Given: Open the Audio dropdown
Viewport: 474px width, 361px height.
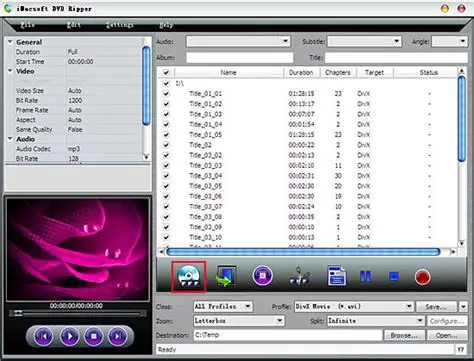Looking at the screenshot, I should pyautogui.click(x=238, y=42).
